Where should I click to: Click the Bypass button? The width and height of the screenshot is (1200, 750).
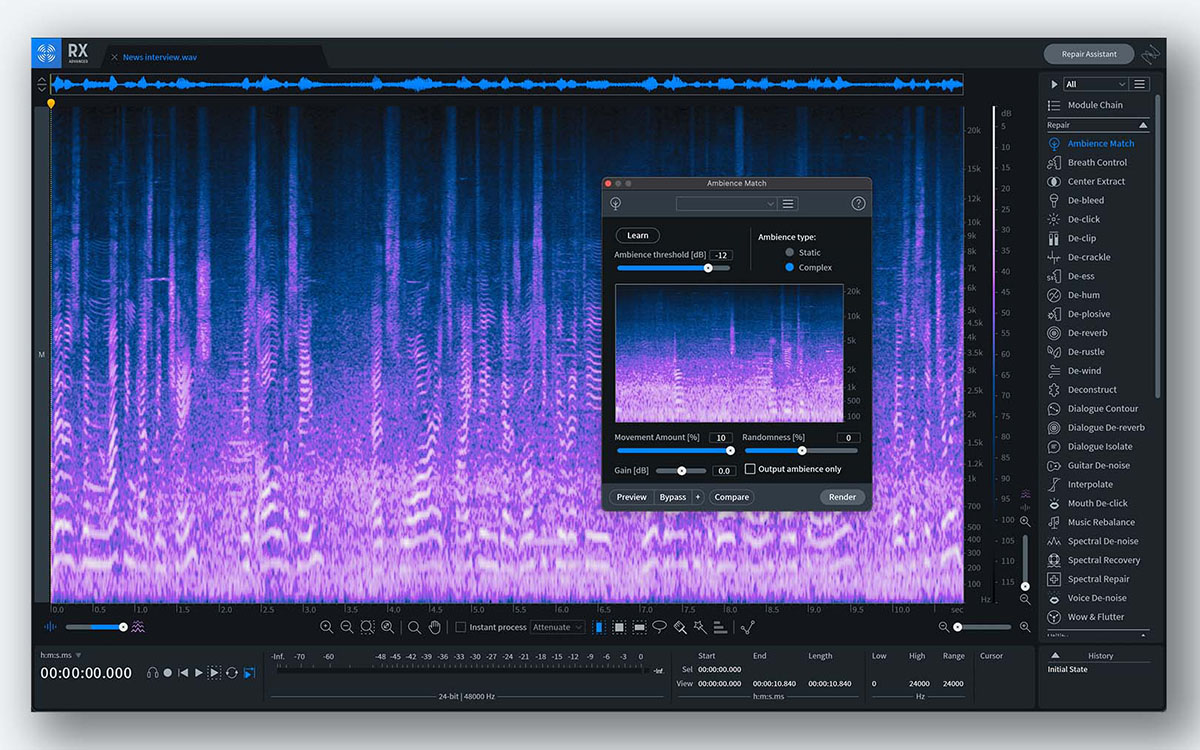pos(673,497)
